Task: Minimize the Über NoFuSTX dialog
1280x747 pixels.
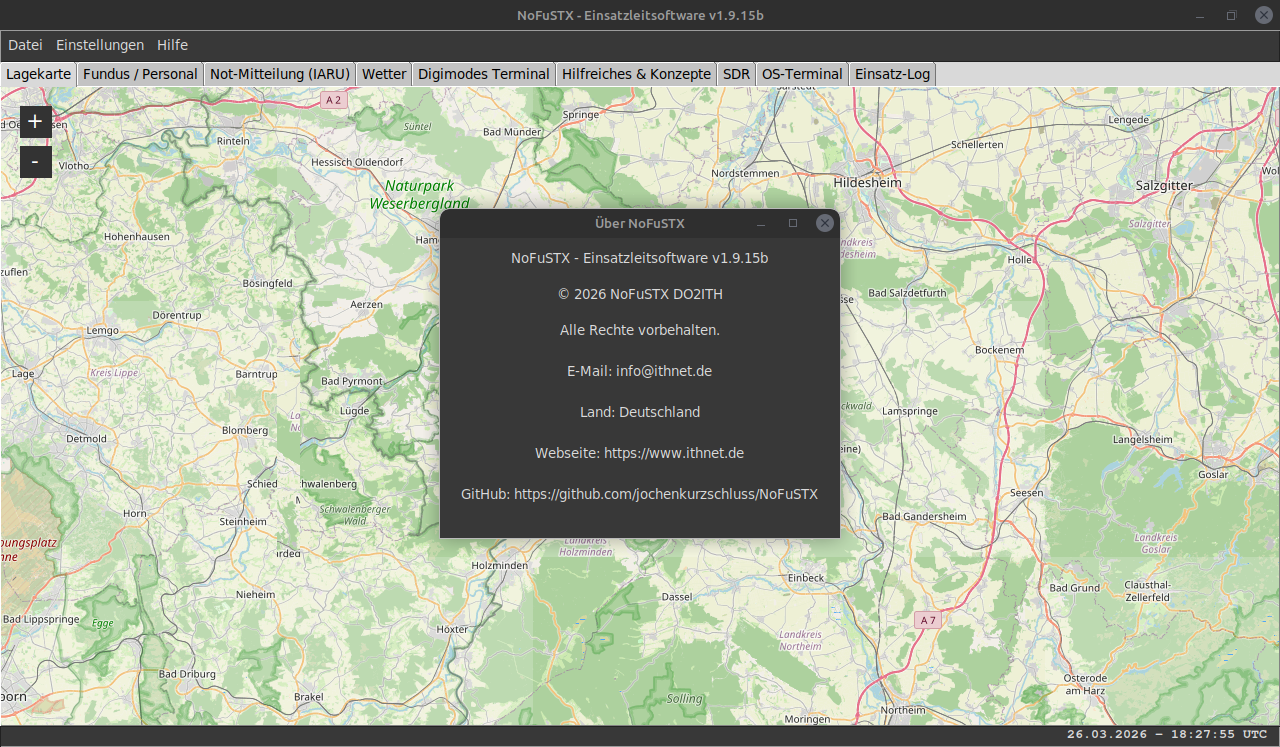Action: click(761, 223)
